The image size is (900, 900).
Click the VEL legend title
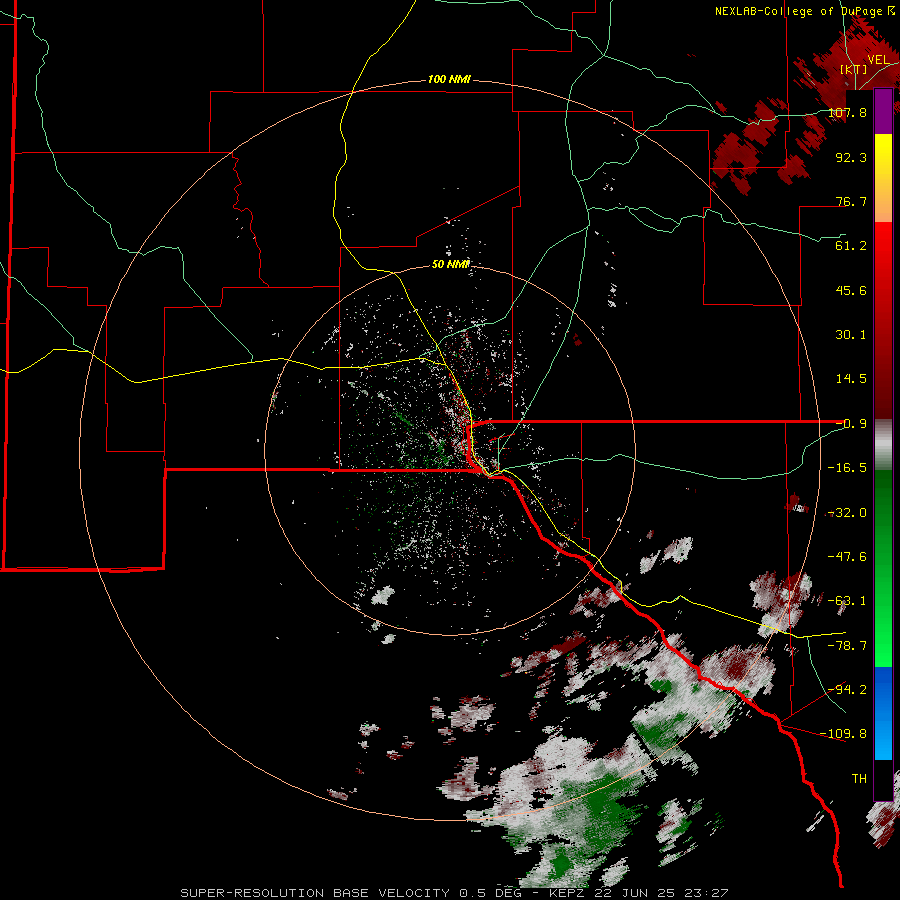[x=878, y=60]
